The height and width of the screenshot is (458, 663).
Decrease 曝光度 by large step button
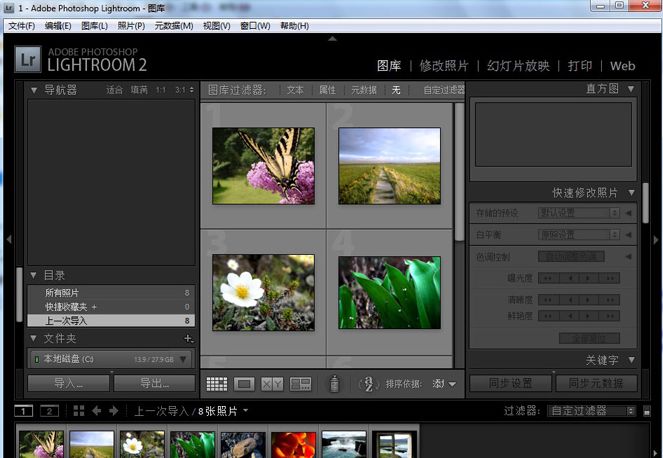coord(548,278)
